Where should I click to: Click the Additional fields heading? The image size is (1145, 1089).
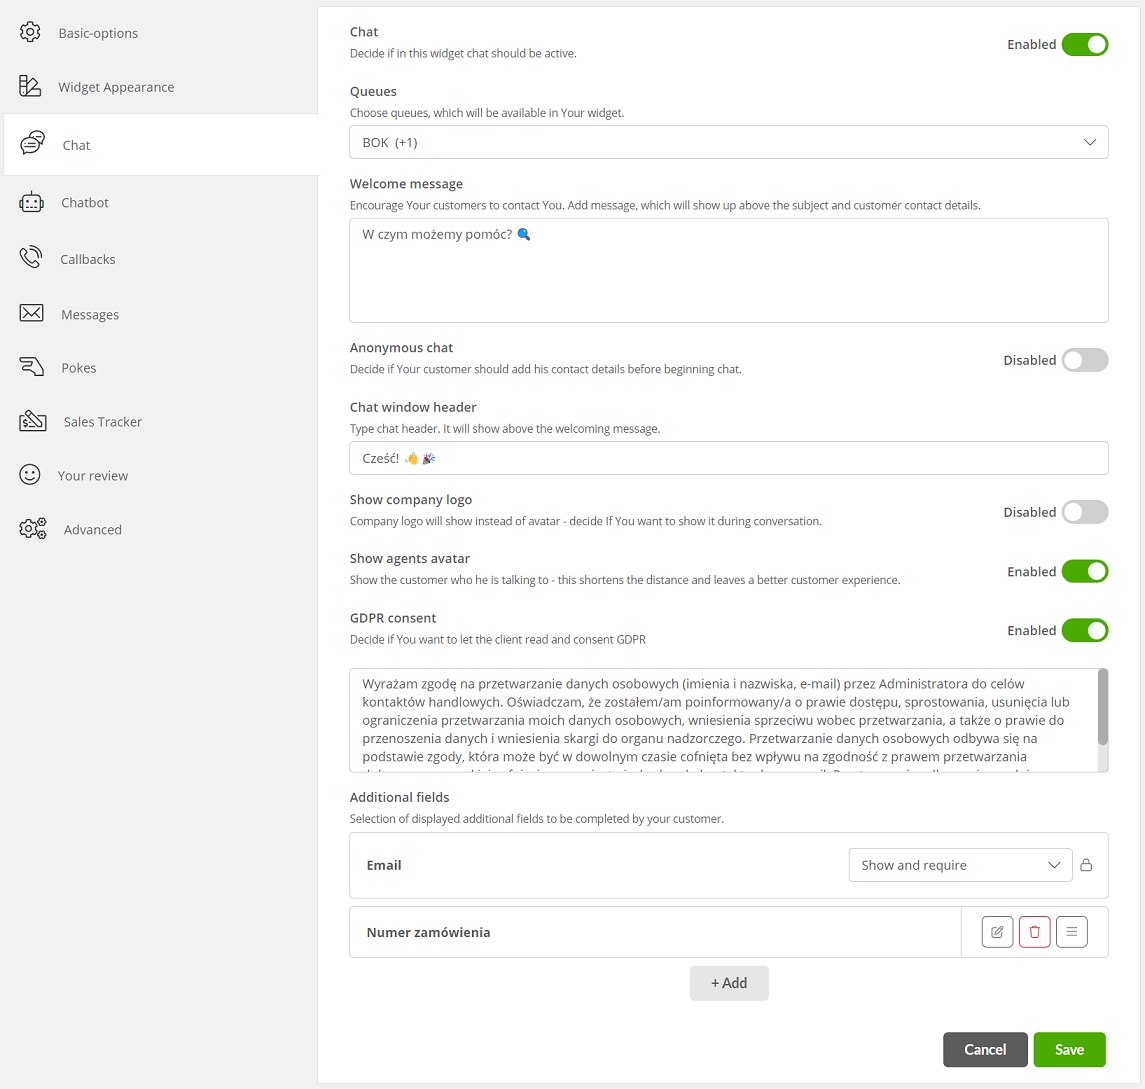[399, 797]
